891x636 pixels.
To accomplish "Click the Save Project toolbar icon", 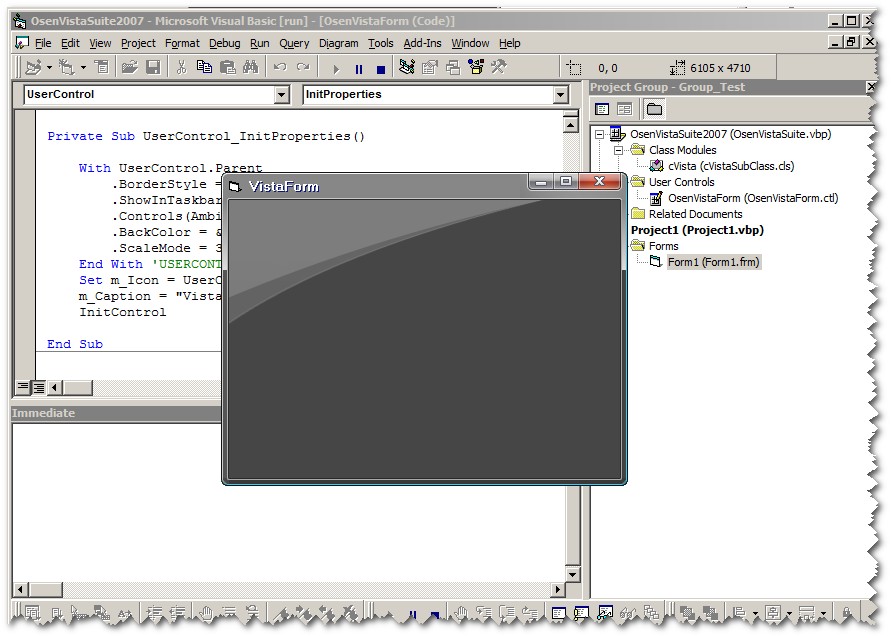I will pyautogui.click(x=153, y=68).
